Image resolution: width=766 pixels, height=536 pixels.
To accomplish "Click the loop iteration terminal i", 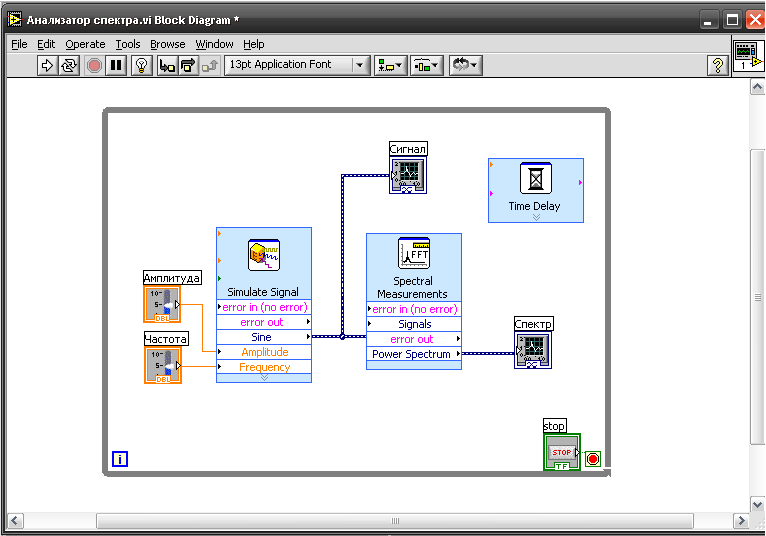I will click(x=120, y=459).
